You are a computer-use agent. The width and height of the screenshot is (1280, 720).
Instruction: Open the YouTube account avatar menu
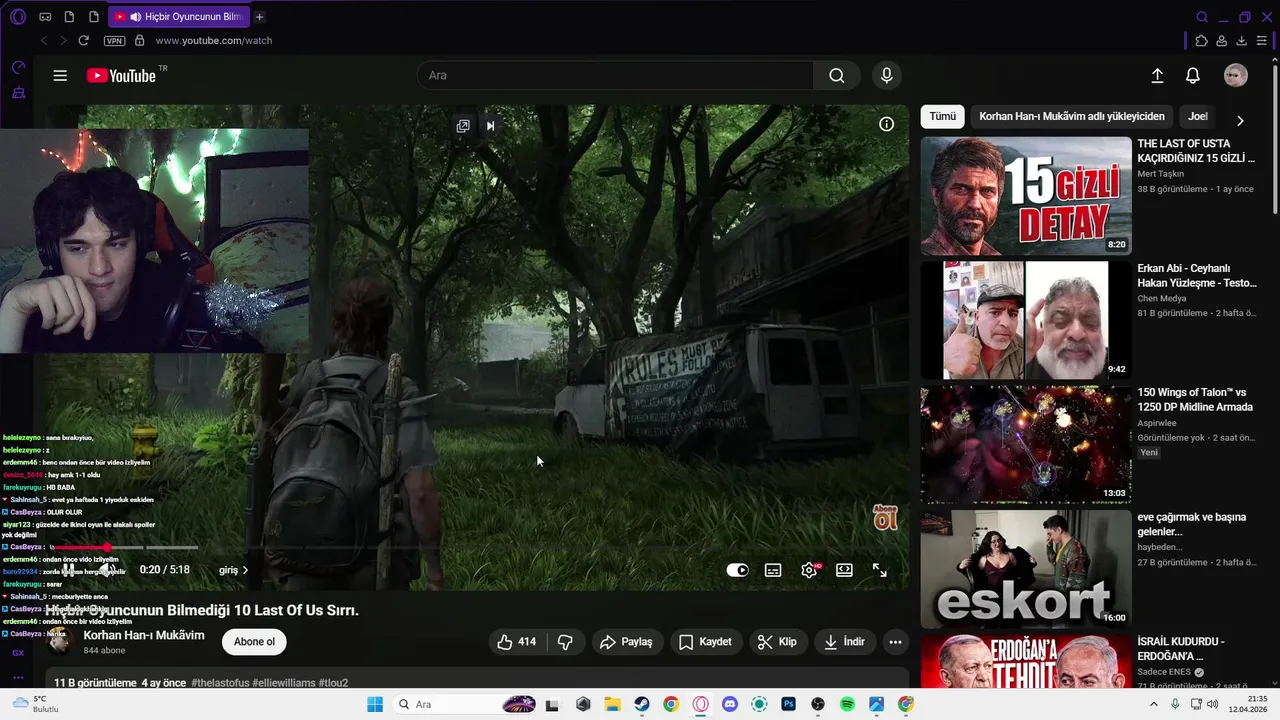pyautogui.click(x=1236, y=76)
